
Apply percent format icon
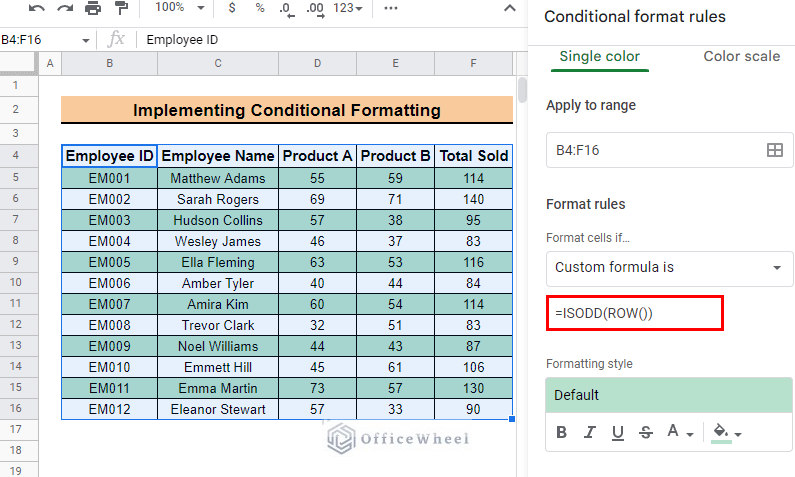[260, 8]
